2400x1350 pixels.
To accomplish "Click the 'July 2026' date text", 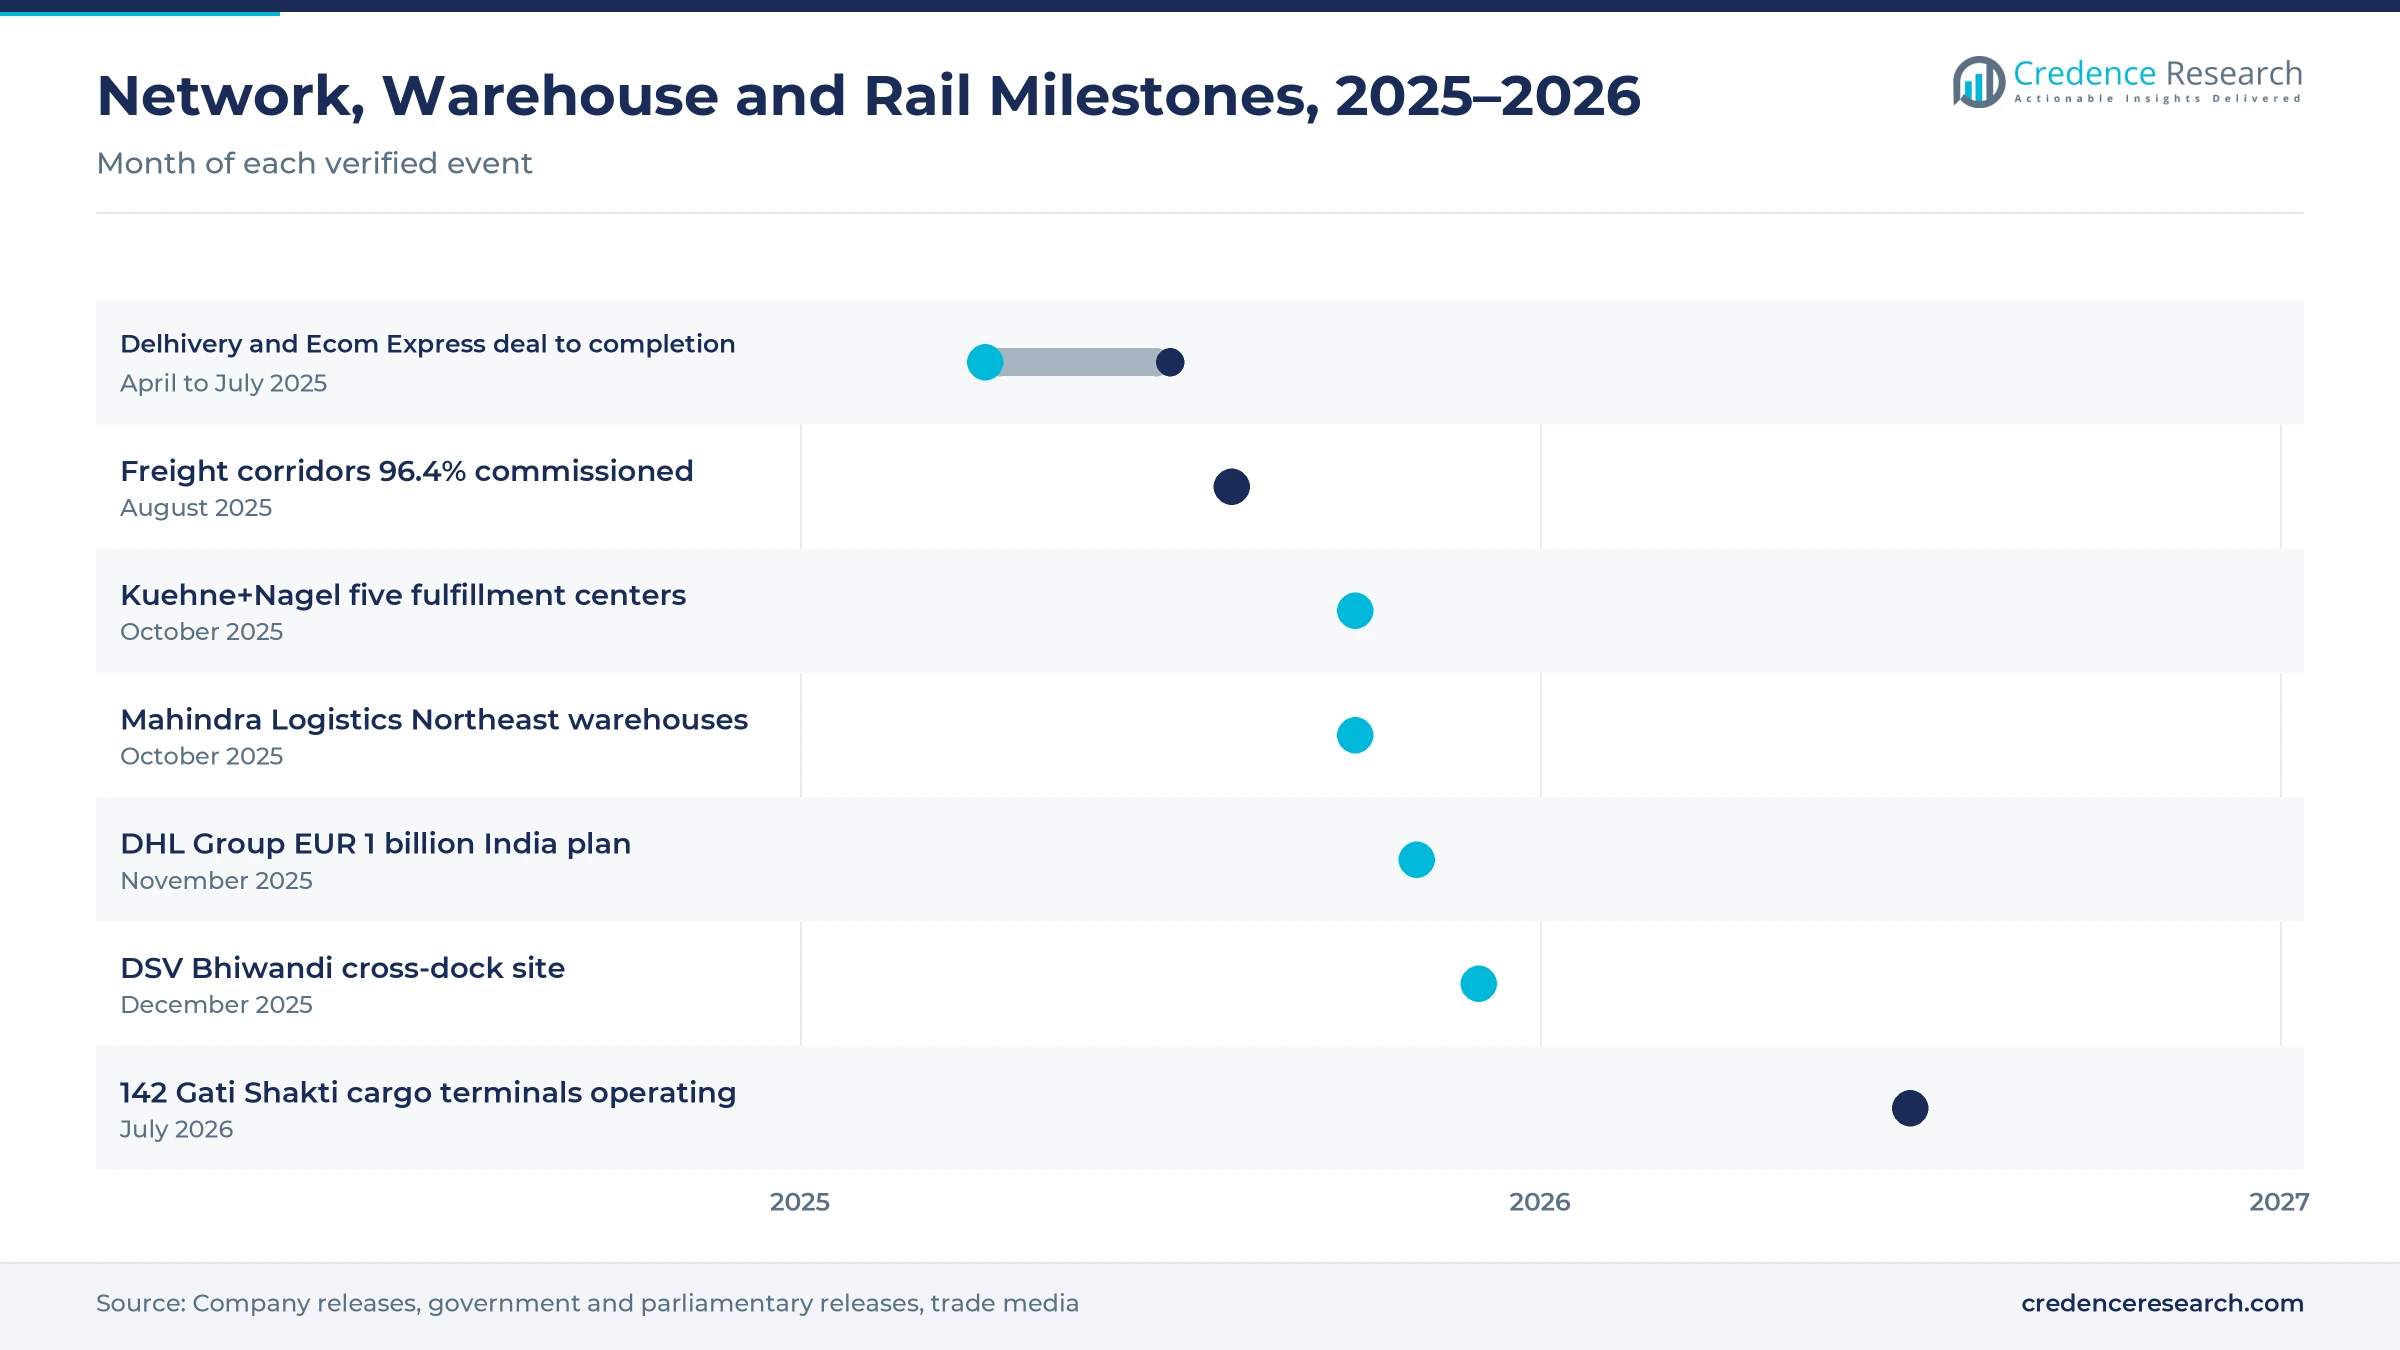I will click(x=176, y=1130).
